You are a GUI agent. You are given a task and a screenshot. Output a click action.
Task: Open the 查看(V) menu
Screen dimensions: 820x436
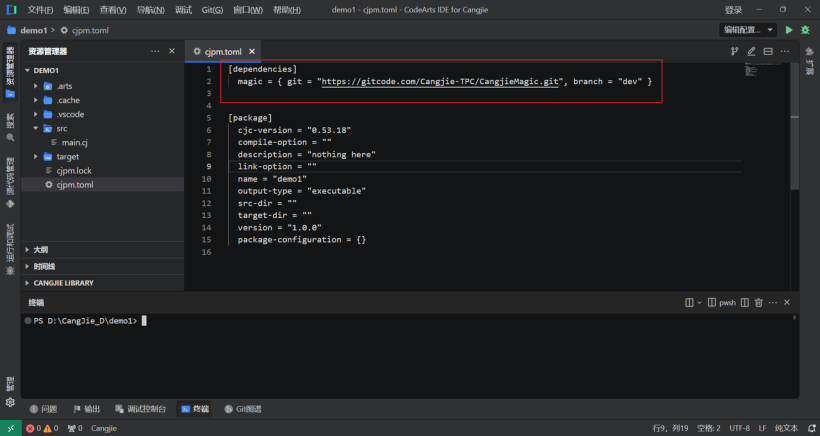click(113, 10)
